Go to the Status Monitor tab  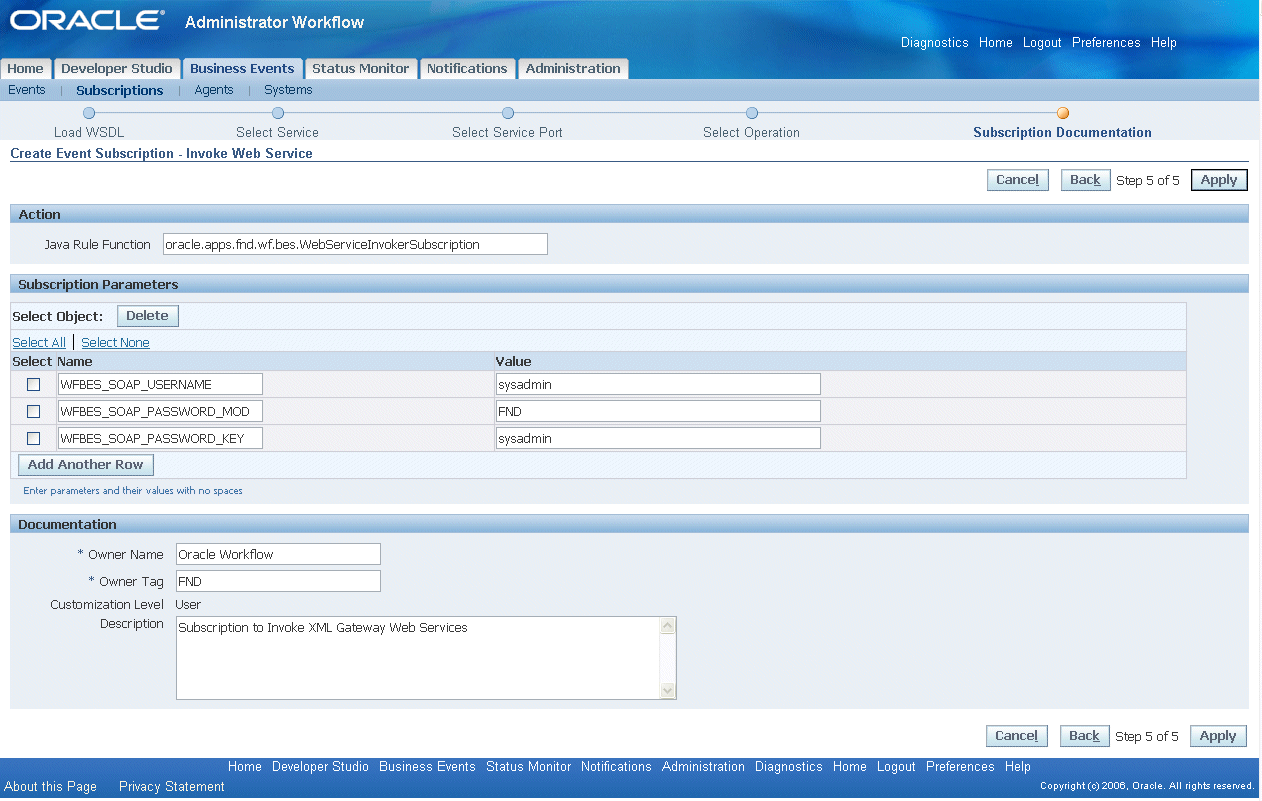[360, 69]
